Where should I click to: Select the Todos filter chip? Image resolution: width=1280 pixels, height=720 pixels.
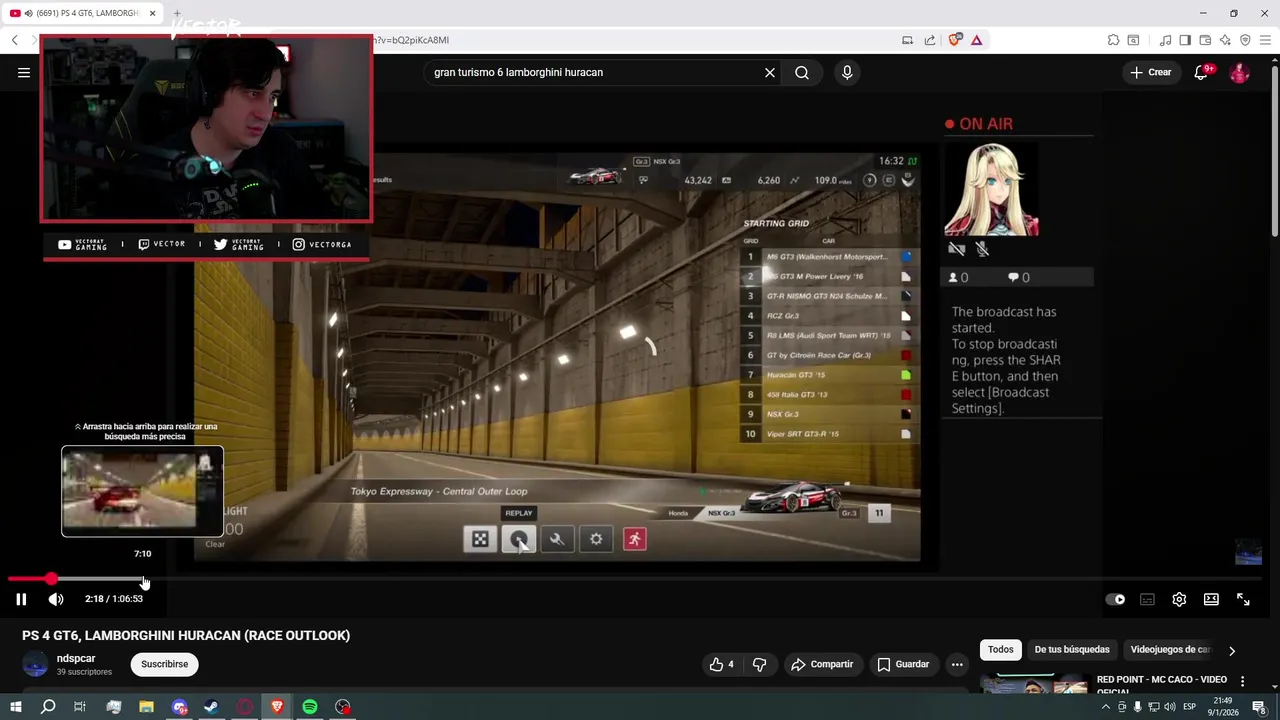click(x=1000, y=650)
